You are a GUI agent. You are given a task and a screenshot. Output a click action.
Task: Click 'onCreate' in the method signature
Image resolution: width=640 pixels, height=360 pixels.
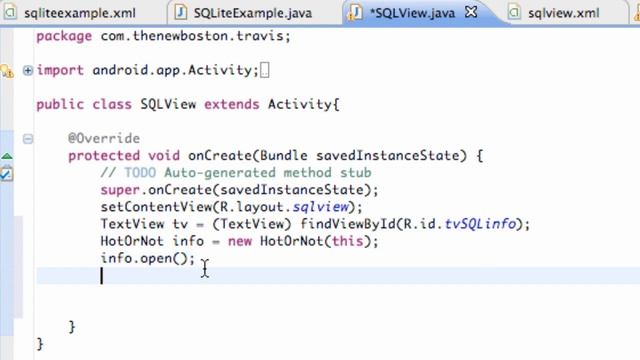(x=220, y=156)
